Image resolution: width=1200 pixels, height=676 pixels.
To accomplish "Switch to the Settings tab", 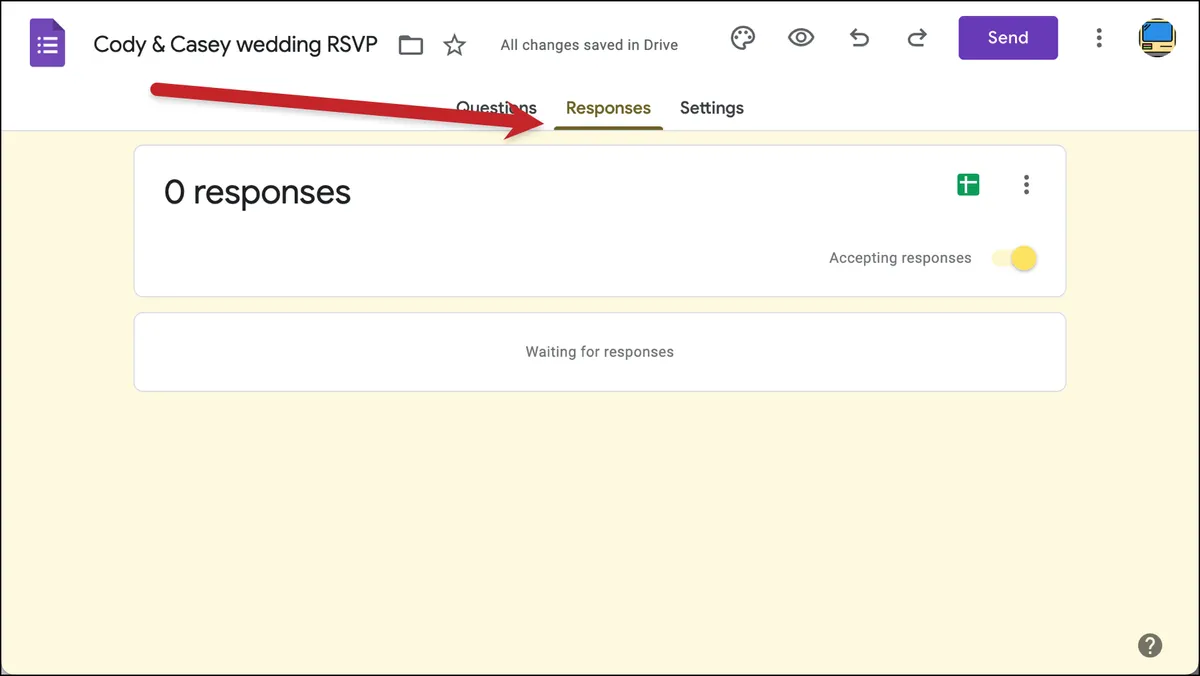I will pos(712,108).
